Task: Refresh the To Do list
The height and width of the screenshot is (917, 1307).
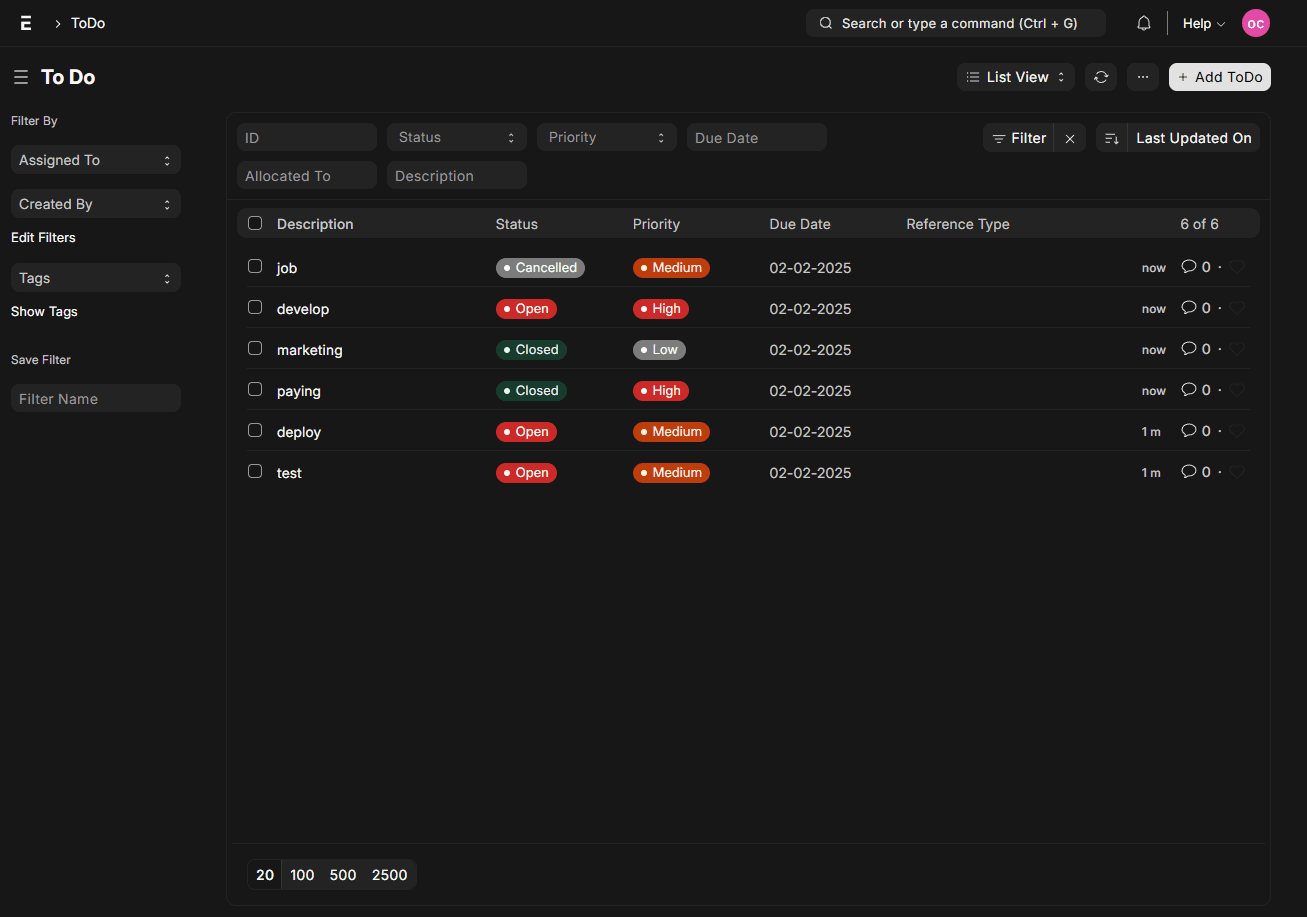Action: (x=1101, y=77)
